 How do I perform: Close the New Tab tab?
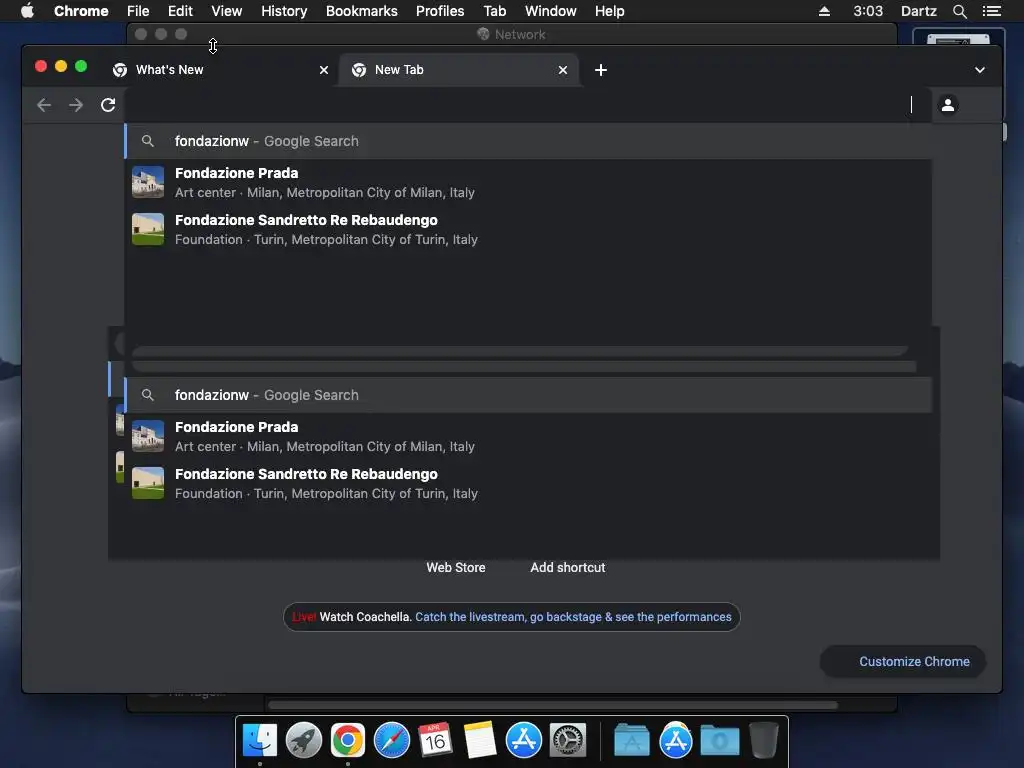(x=563, y=70)
